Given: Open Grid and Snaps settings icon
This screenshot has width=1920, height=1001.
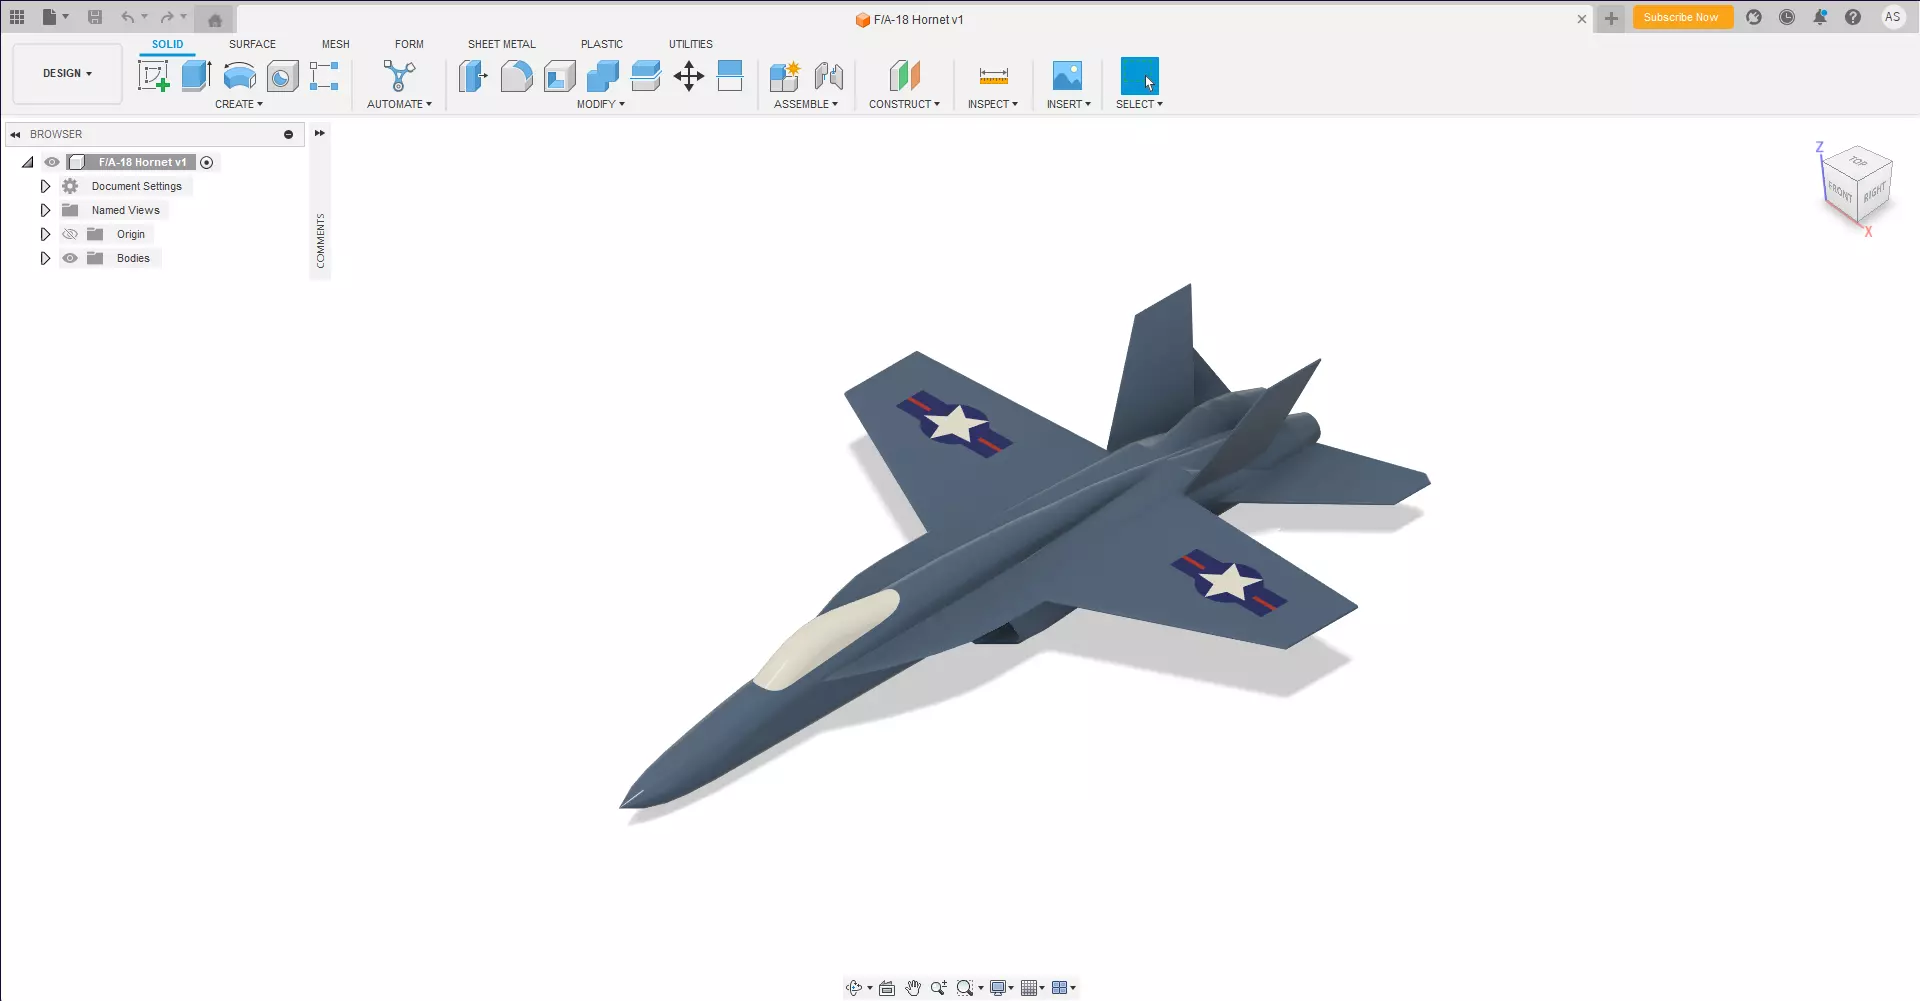Looking at the screenshot, I should coord(1029,988).
